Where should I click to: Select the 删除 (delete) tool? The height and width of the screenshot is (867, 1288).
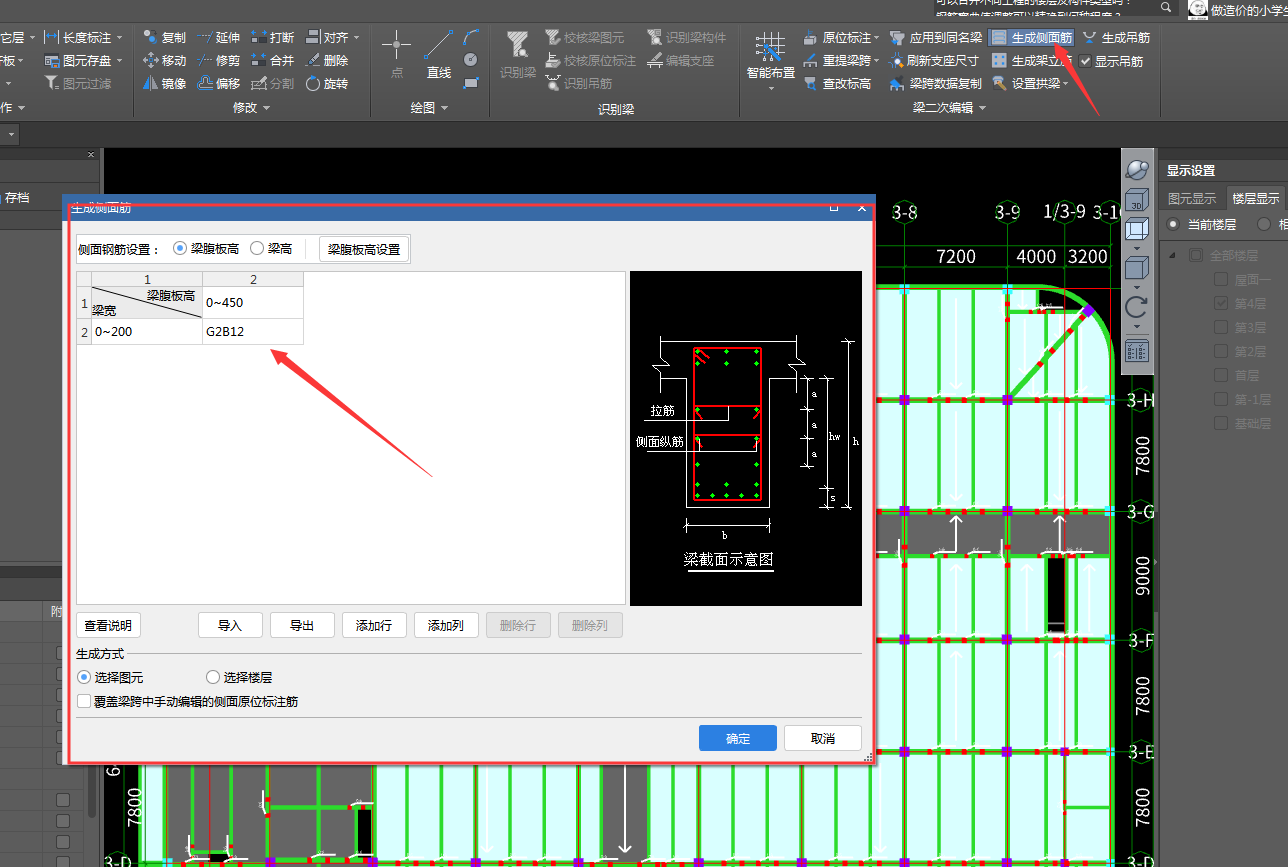click(x=327, y=60)
